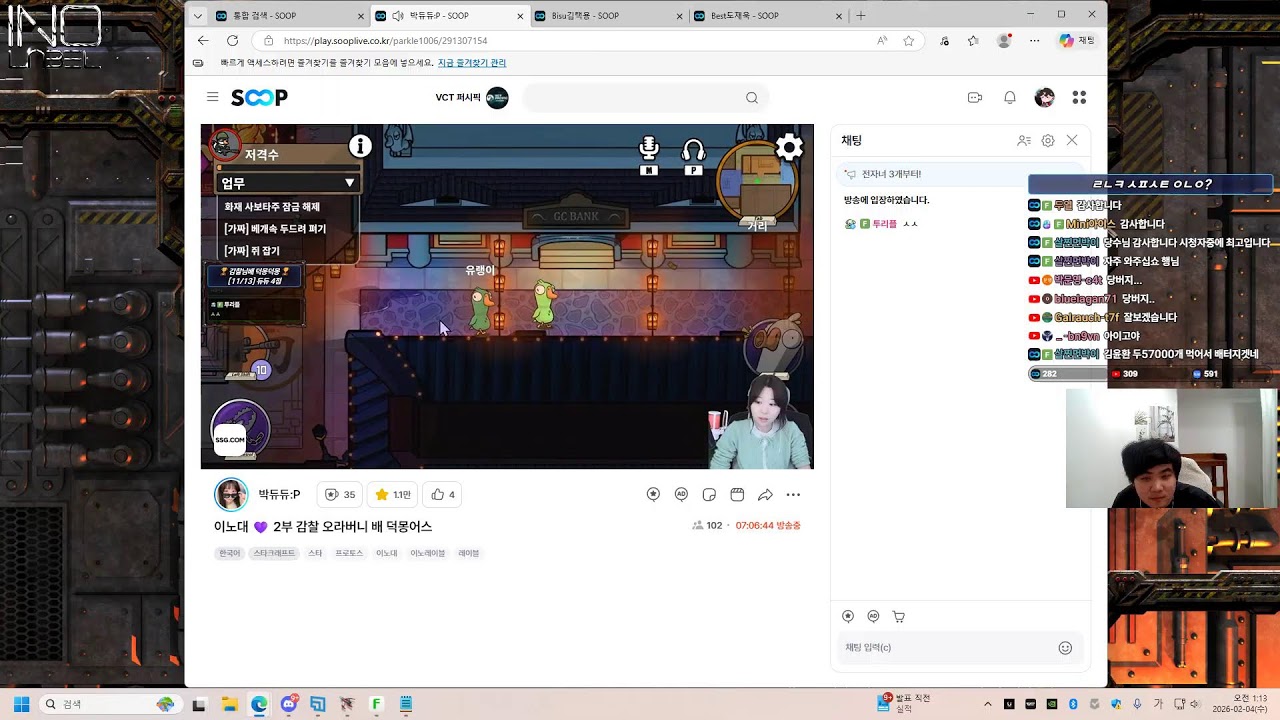Click the 스타크래프트 tag
This screenshot has height=720, width=1280.
[274, 553]
